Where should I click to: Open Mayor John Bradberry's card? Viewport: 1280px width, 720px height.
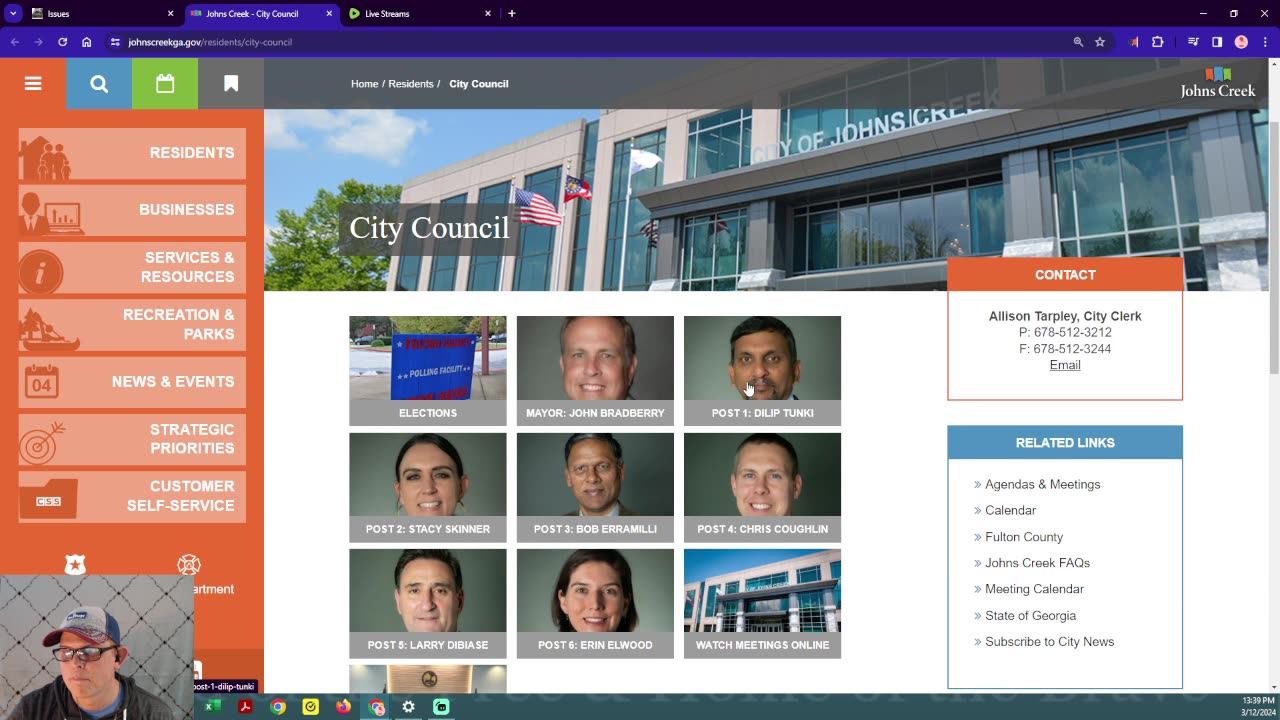tap(595, 371)
